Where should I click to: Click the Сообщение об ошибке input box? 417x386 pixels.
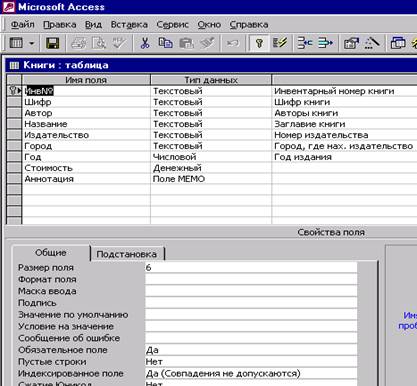click(251, 338)
